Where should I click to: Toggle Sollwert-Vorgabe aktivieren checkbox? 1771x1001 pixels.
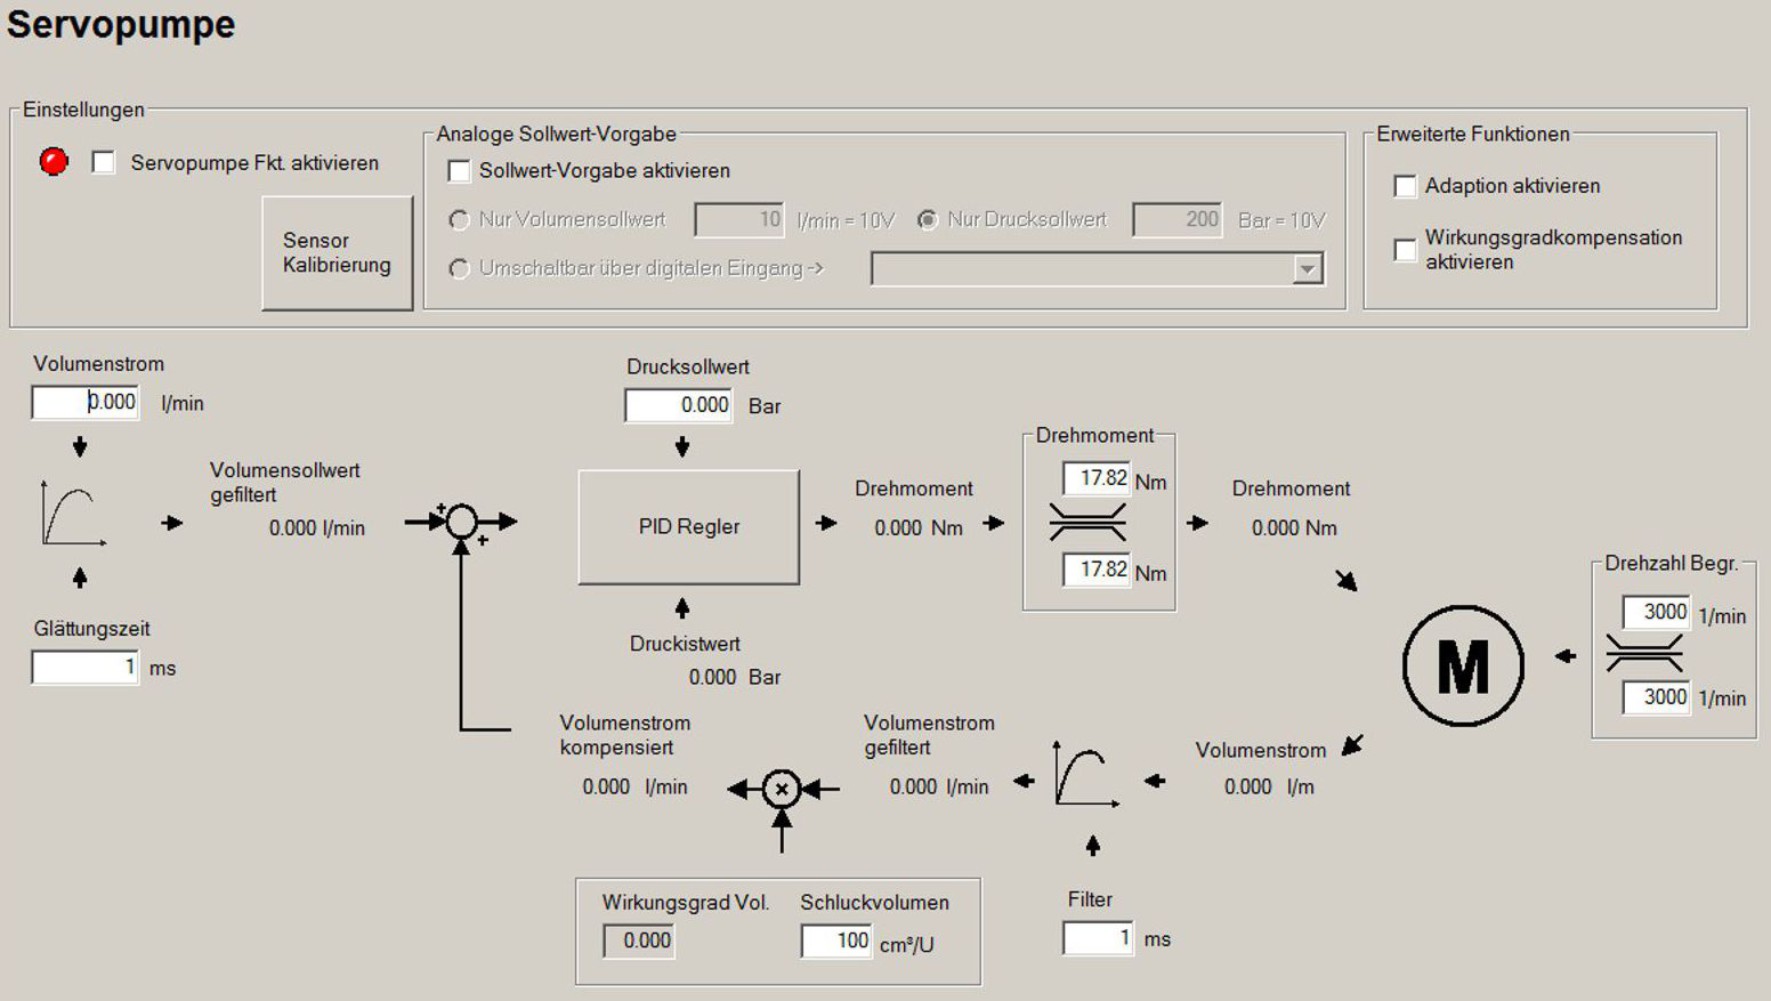(459, 171)
